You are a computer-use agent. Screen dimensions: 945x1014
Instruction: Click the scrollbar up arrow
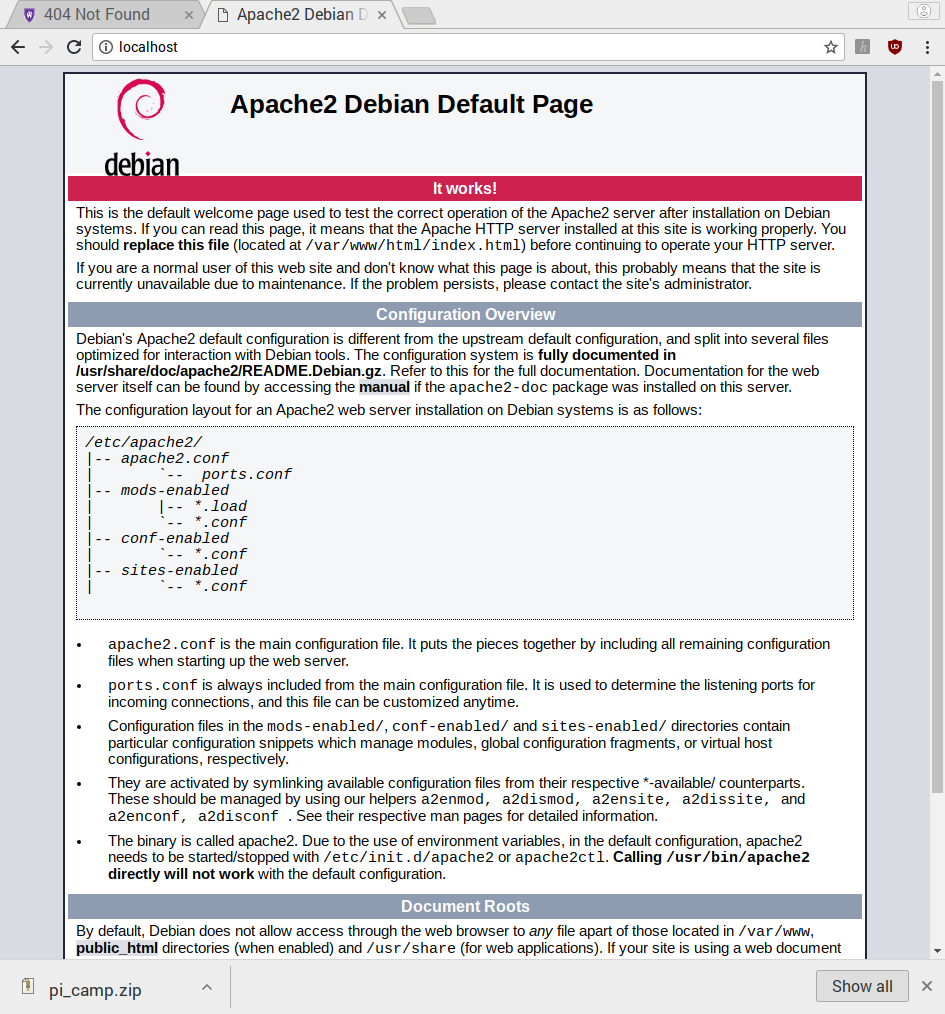click(x=937, y=74)
